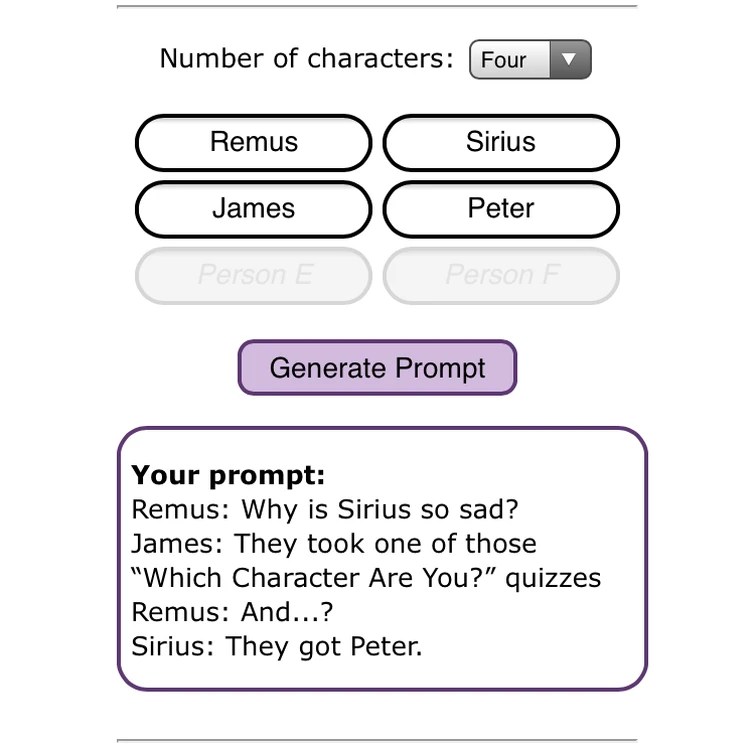The height and width of the screenshot is (745, 755).
Task: Select the Peter name field
Action: tap(501, 209)
